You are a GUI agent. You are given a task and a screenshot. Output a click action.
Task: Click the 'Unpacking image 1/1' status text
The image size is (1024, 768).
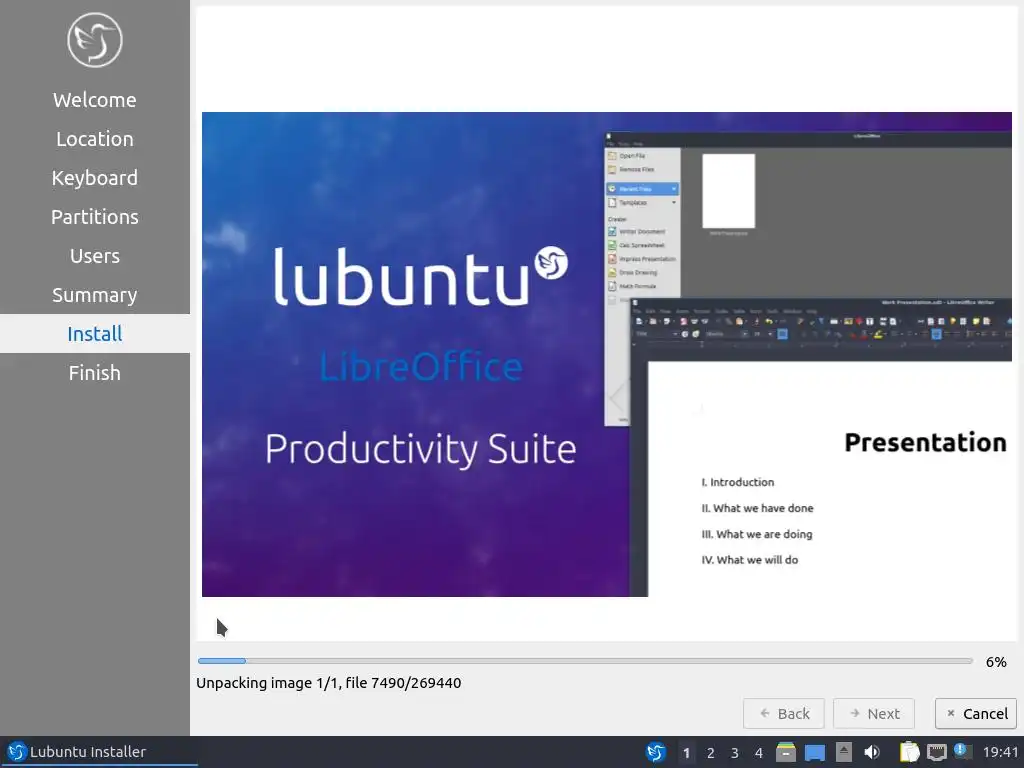point(328,683)
